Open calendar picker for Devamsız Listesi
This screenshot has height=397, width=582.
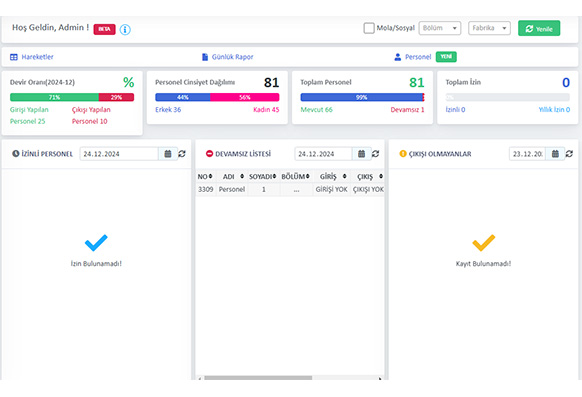click(361, 154)
